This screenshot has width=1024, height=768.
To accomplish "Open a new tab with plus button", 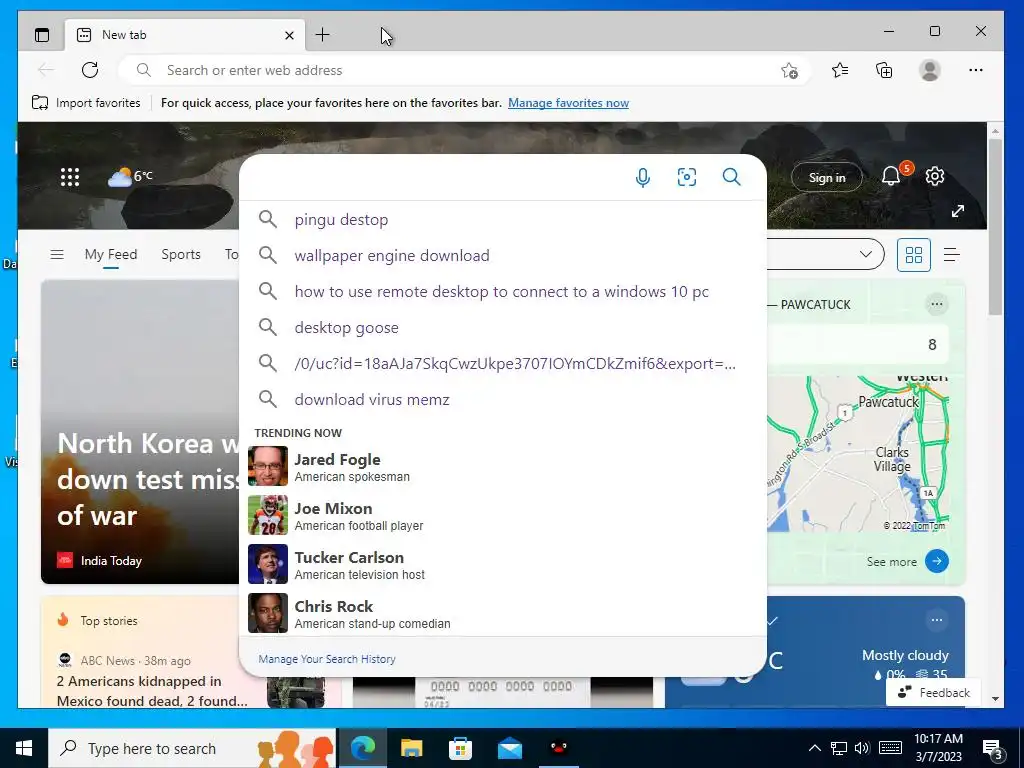I will point(323,35).
